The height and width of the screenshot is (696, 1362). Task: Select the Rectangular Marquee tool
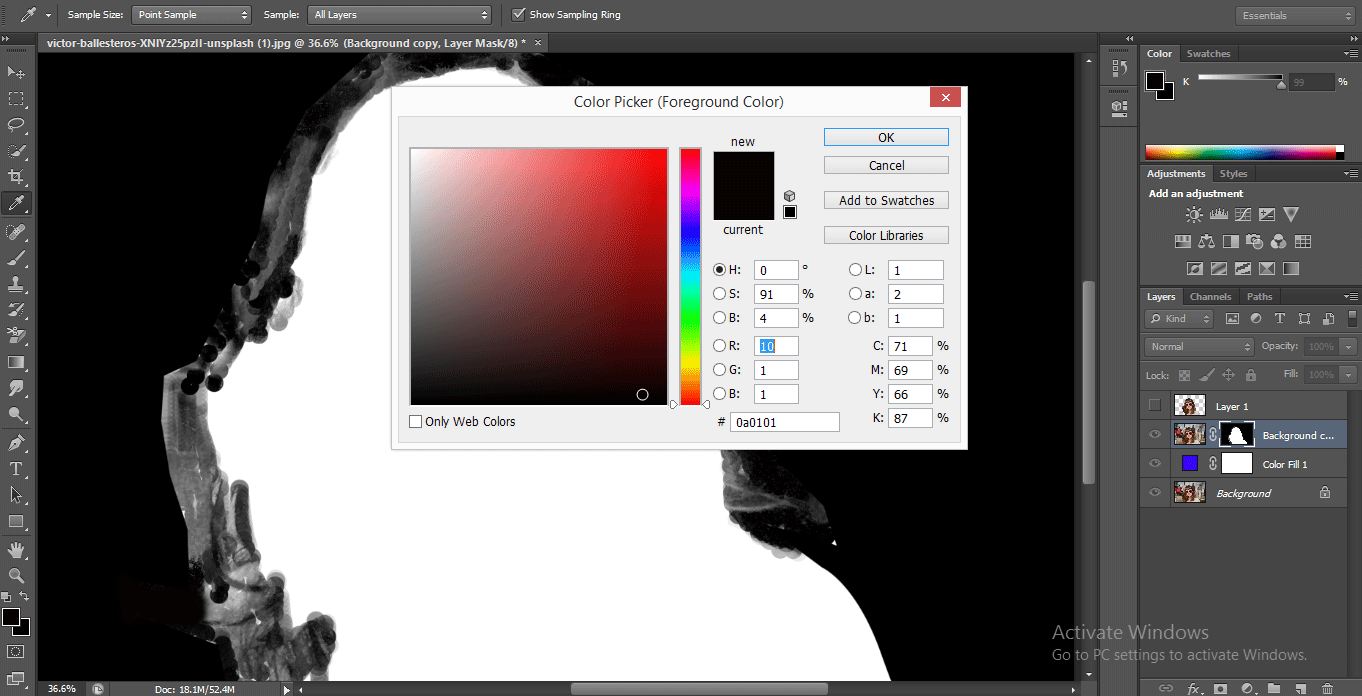click(17, 99)
